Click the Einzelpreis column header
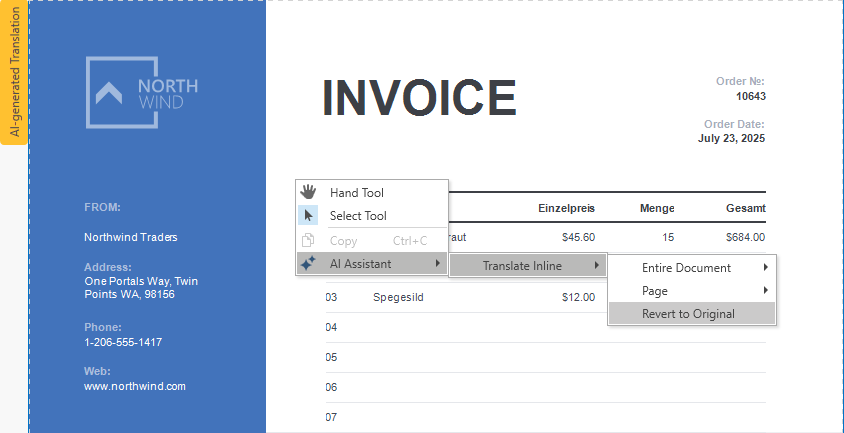The width and height of the screenshot is (844, 433). click(566, 208)
